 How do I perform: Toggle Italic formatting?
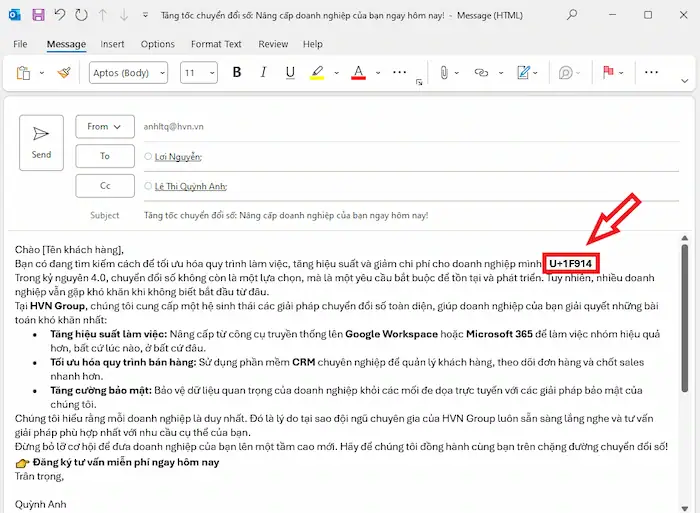263,73
